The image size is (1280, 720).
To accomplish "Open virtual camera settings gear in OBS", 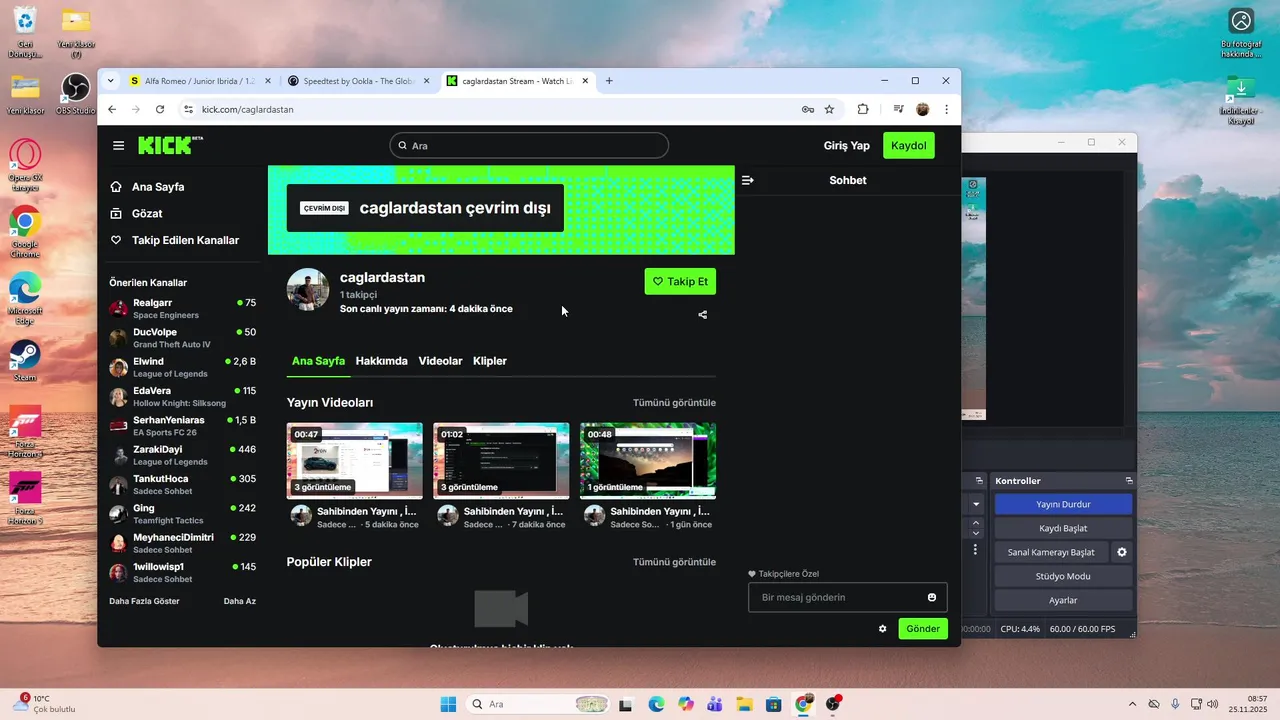I will tap(1122, 552).
